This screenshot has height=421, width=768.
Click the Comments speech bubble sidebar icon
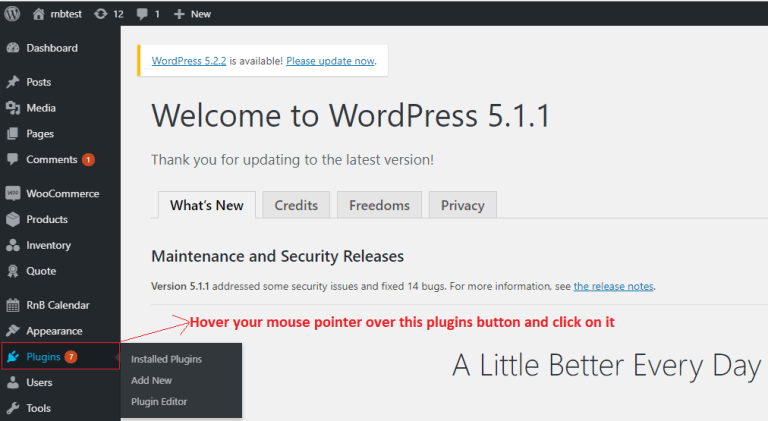(13, 159)
